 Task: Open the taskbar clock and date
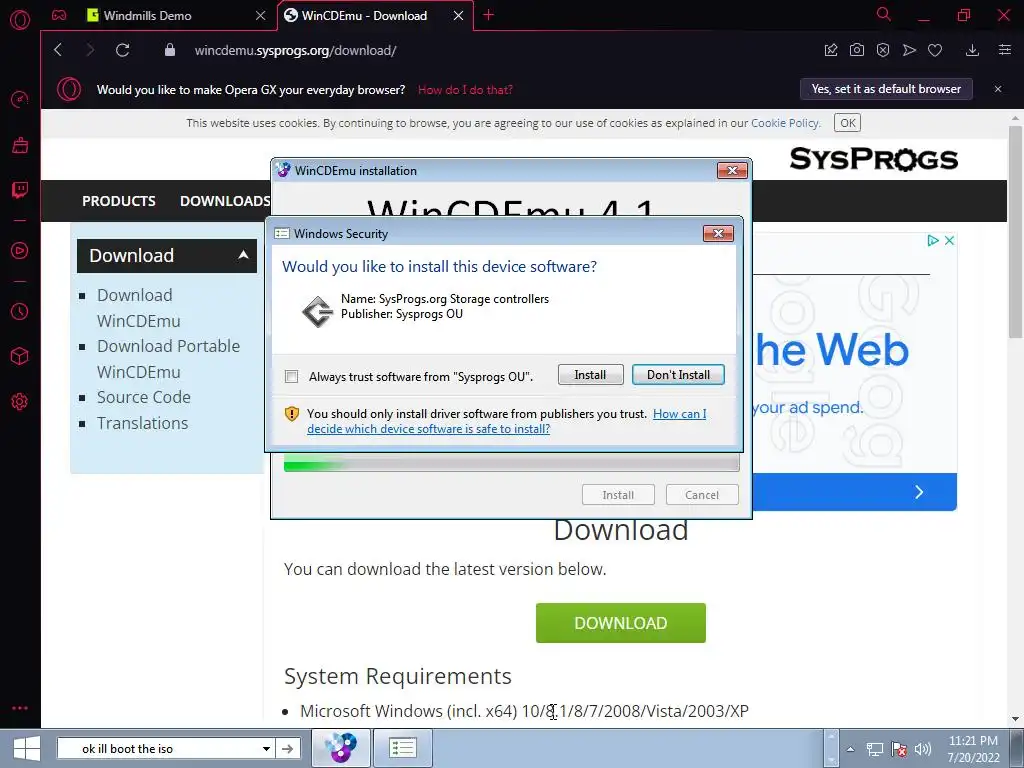(973, 749)
